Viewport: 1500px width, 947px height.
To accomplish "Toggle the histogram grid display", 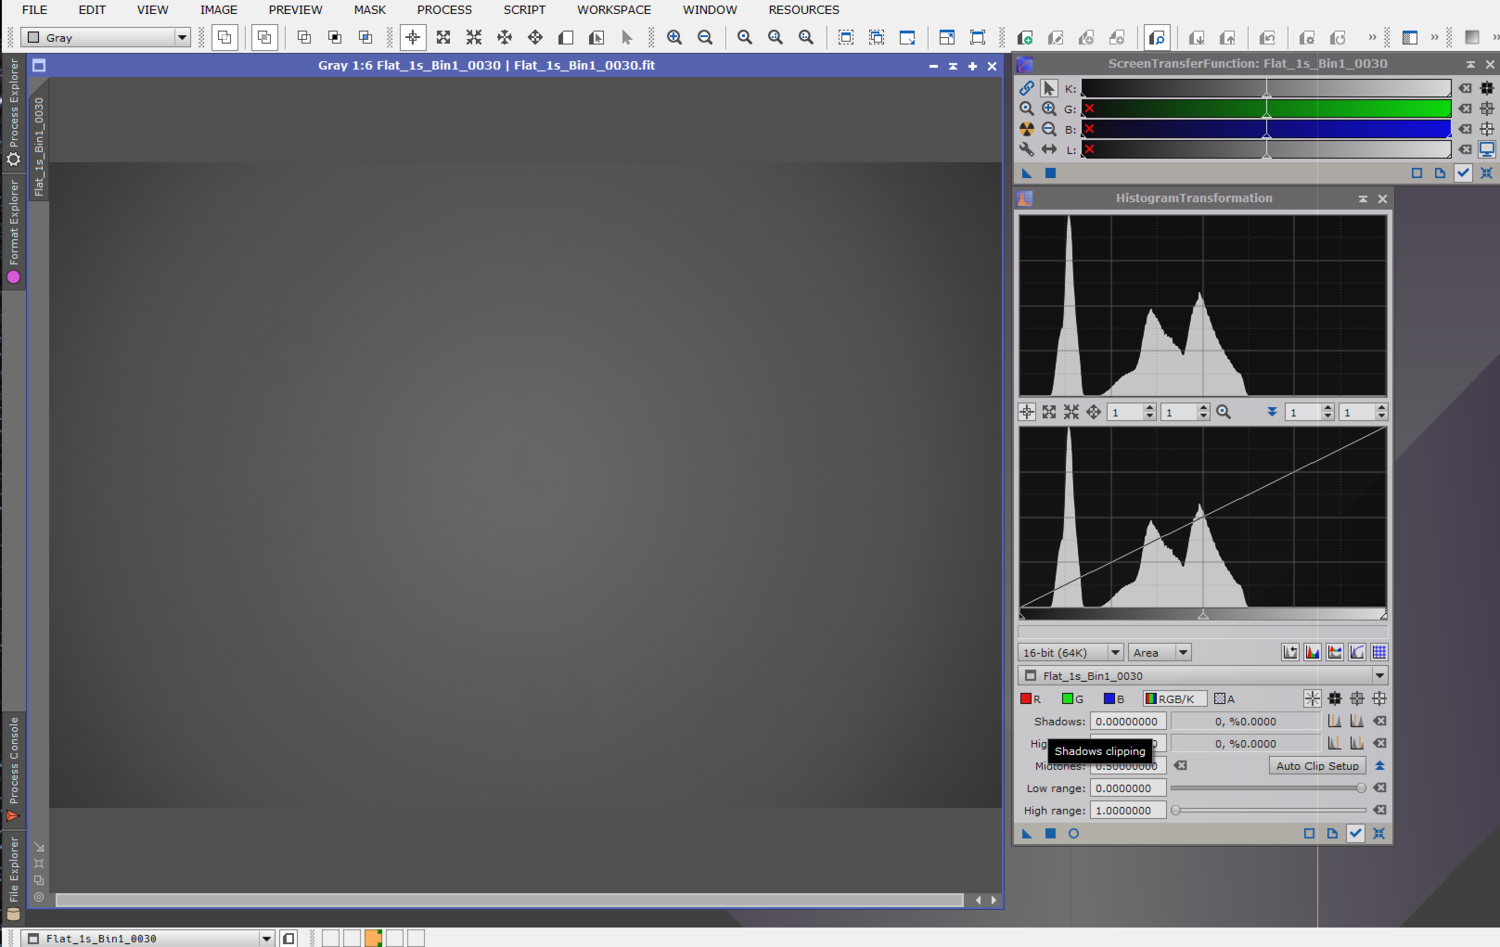I will point(1379,652).
